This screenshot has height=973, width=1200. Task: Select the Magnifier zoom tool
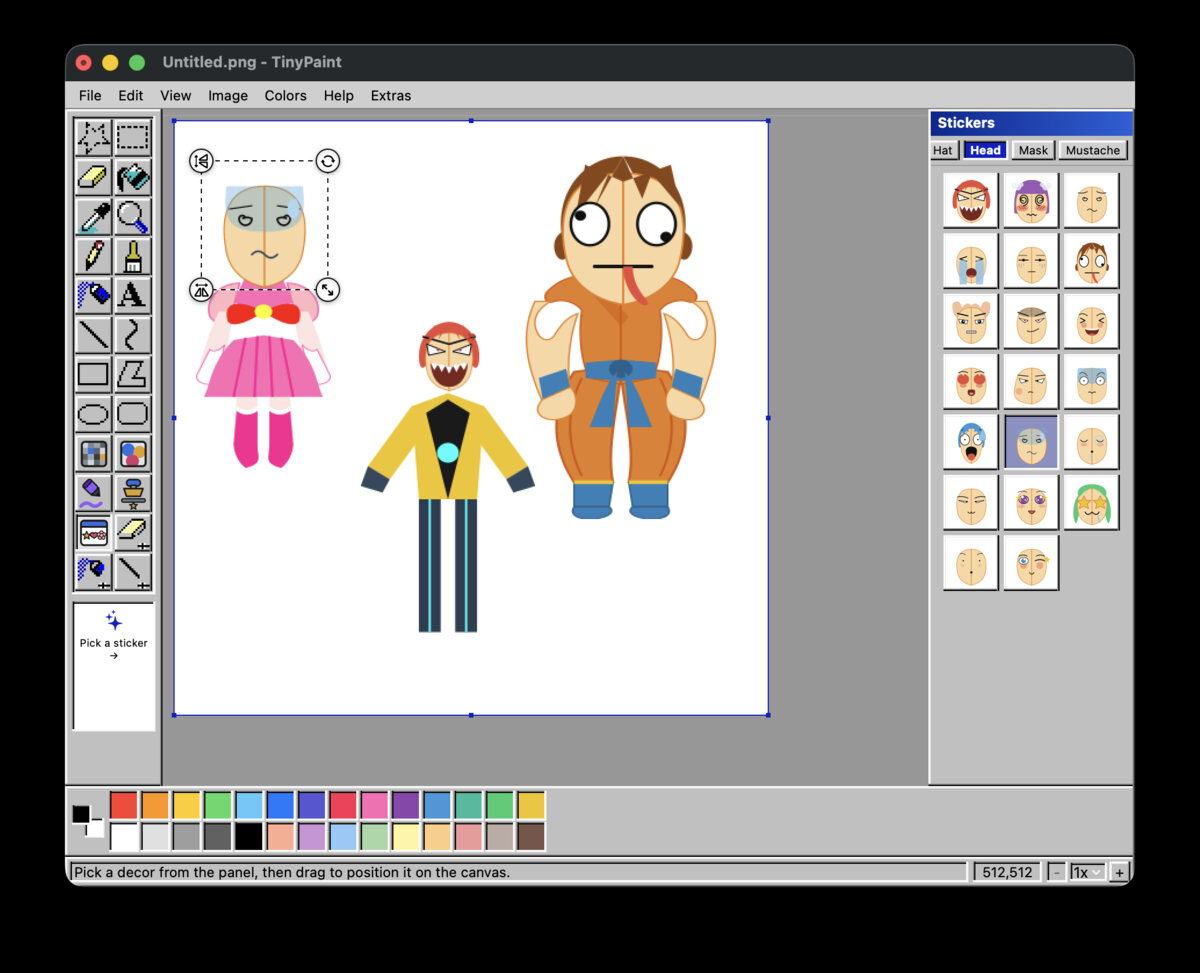[x=132, y=216]
